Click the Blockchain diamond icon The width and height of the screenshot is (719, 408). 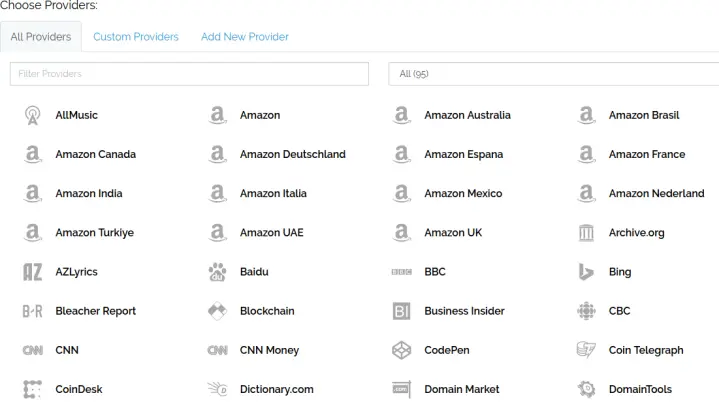pos(217,311)
